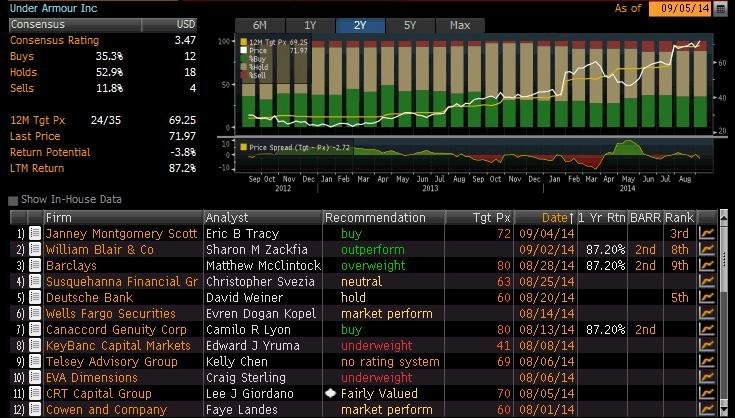
Task: Show chart icon for Canaccord Genuity row
Action: [x=707, y=329]
